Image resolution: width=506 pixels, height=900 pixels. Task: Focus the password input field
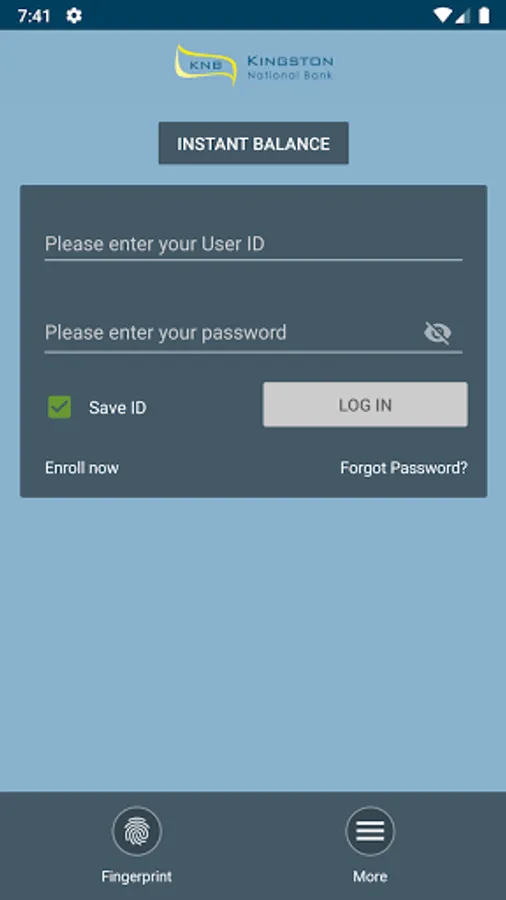[x=232, y=333]
